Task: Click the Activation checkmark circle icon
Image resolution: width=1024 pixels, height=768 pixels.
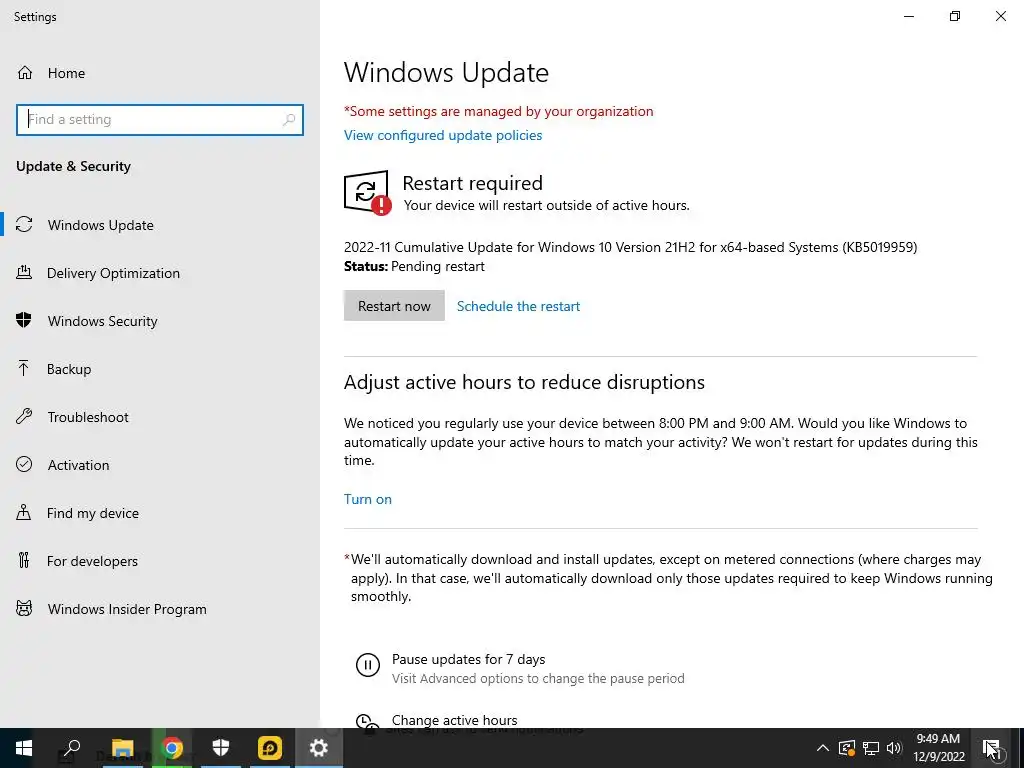Action: pyautogui.click(x=24, y=464)
